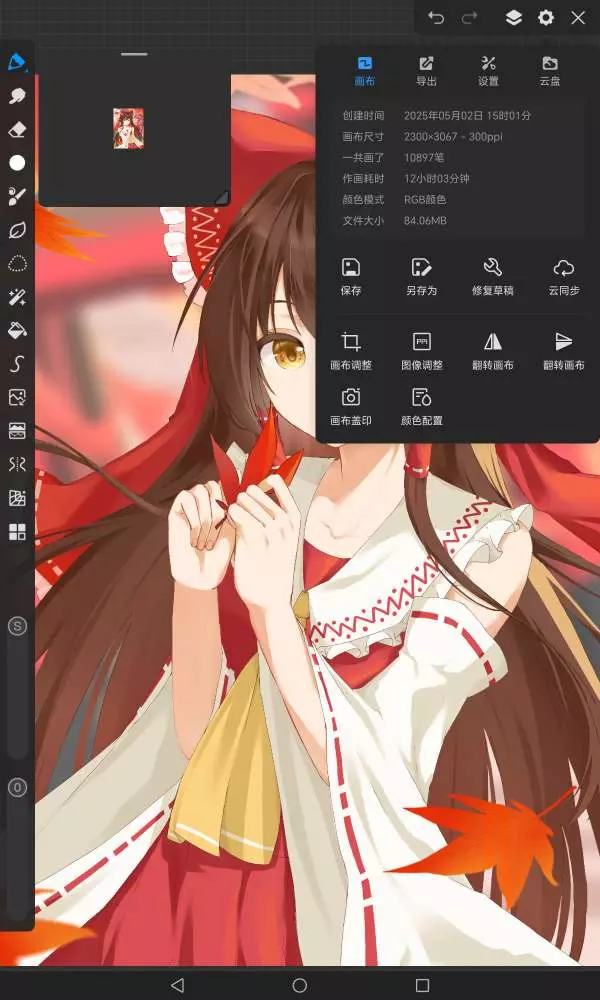Viewport: 600px width, 1000px height.
Task: Select the Eraser tool in left toolbar
Action: click(x=17, y=130)
